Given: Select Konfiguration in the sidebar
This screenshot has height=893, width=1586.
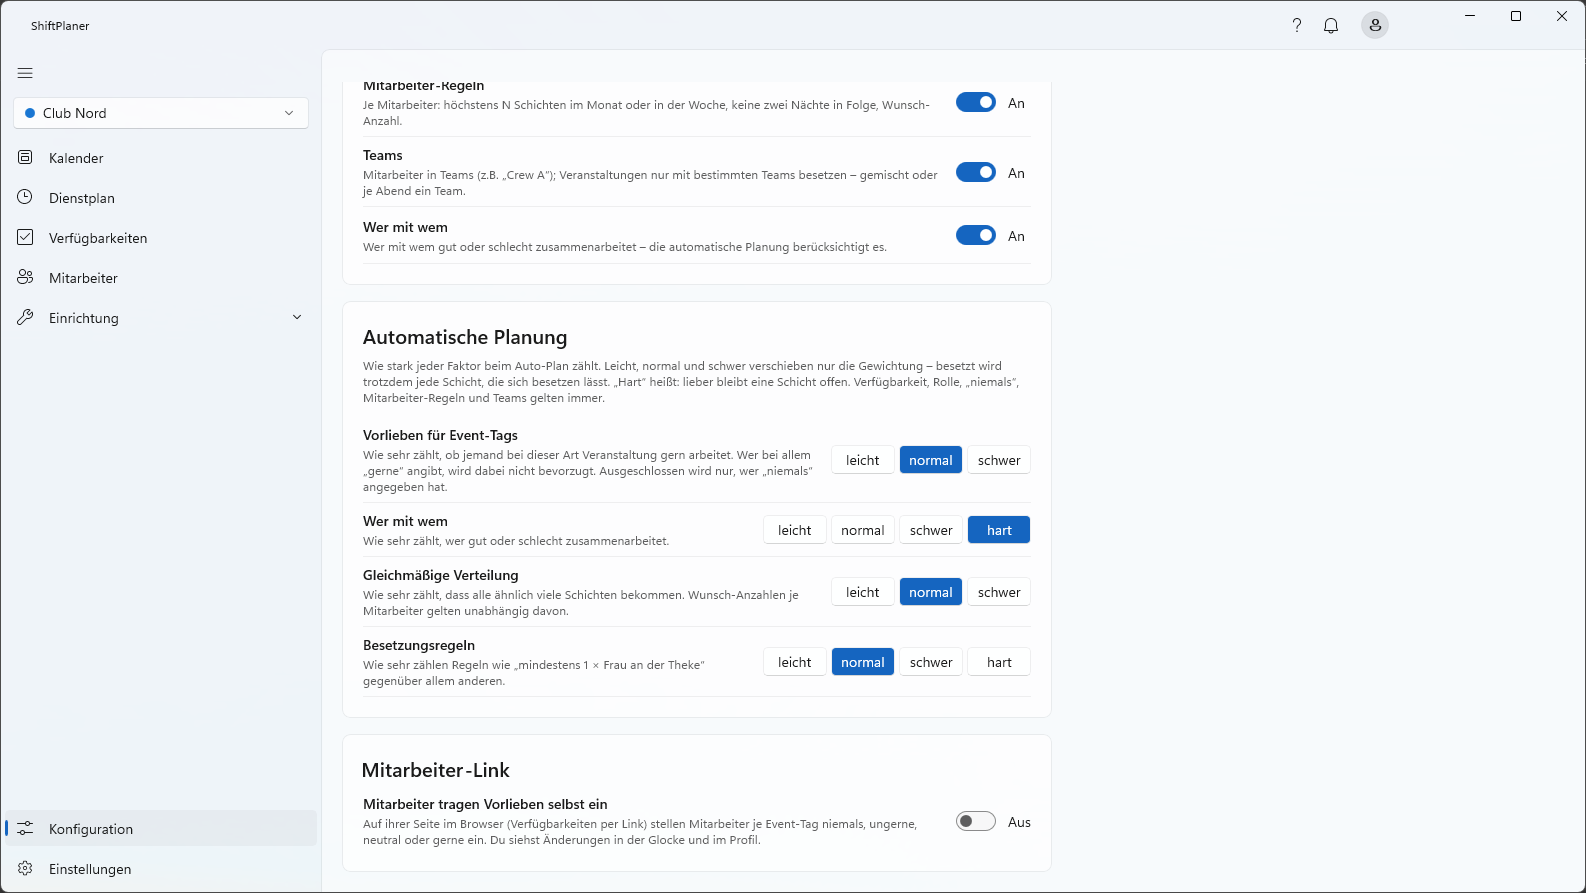Looking at the screenshot, I should click(161, 829).
